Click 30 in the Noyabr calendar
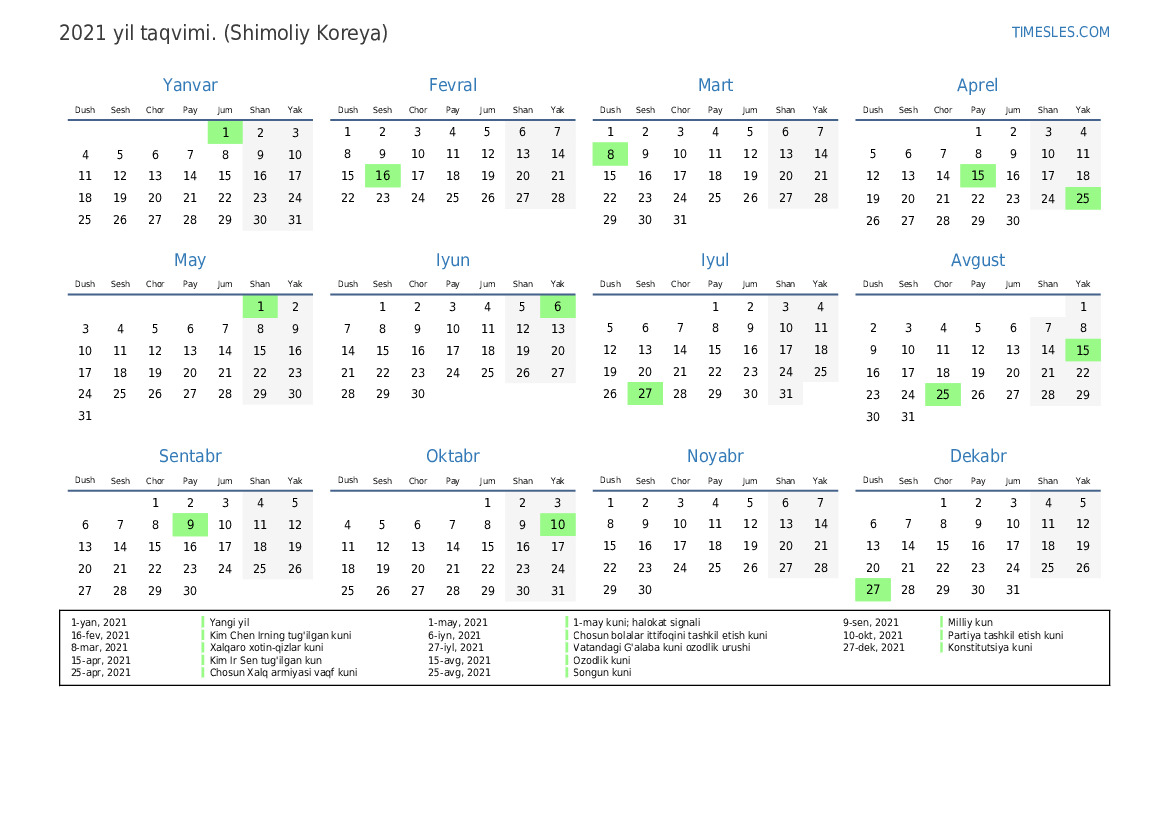Screen dimensions: 1169x827 pyautogui.click(x=645, y=590)
